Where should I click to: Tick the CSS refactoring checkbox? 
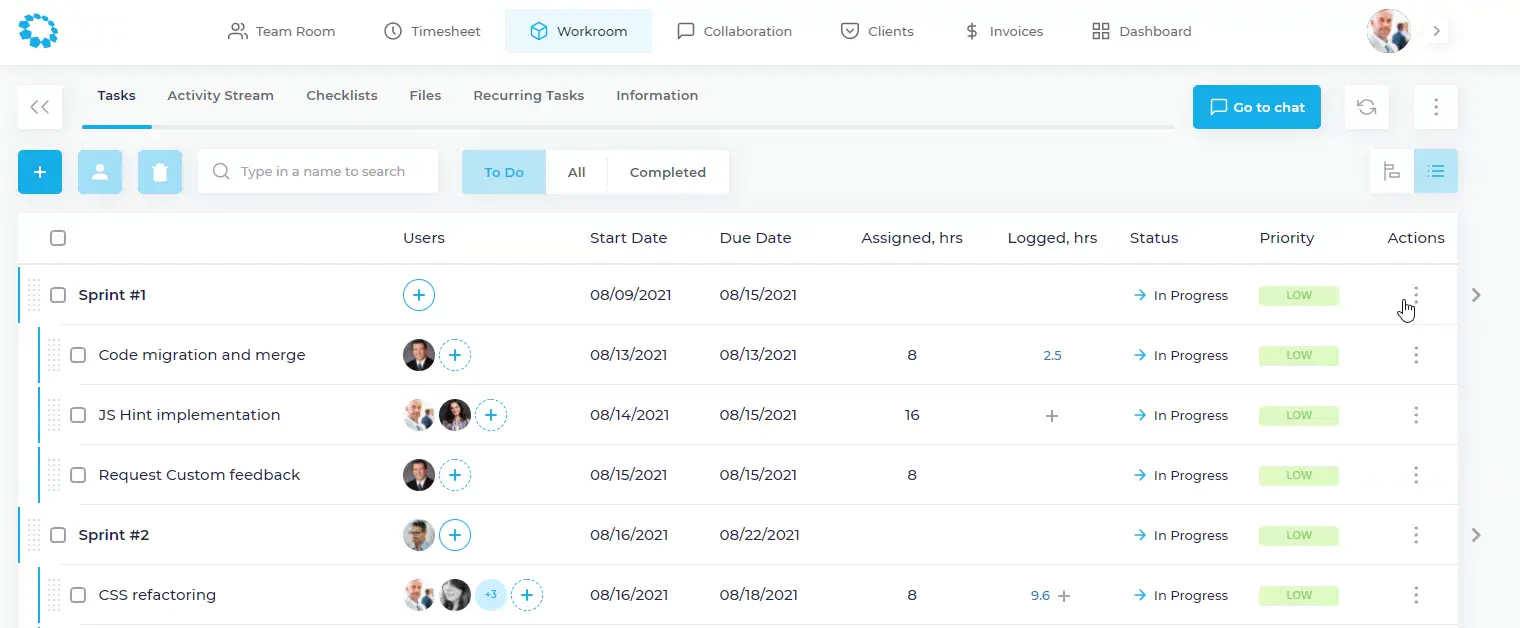click(78, 595)
